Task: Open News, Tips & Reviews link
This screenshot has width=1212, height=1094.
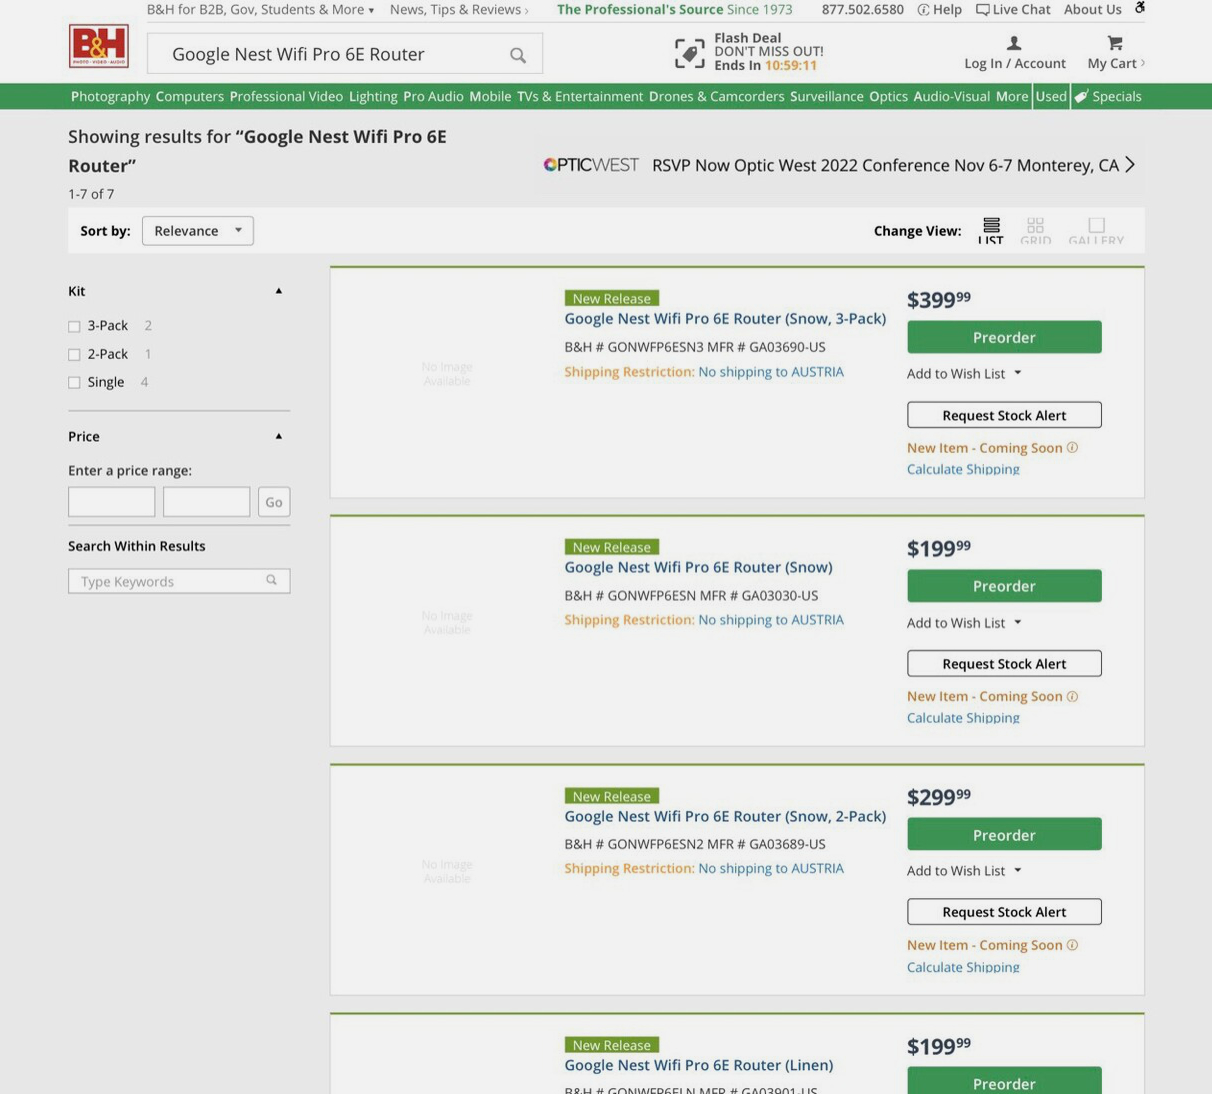Action: pyautogui.click(x=459, y=9)
